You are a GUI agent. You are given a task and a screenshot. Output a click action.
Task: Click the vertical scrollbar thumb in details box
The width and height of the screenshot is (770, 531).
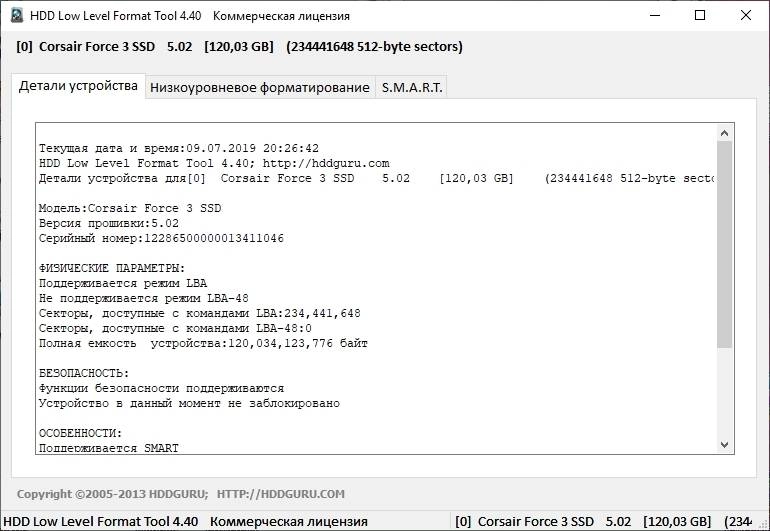click(724, 245)
